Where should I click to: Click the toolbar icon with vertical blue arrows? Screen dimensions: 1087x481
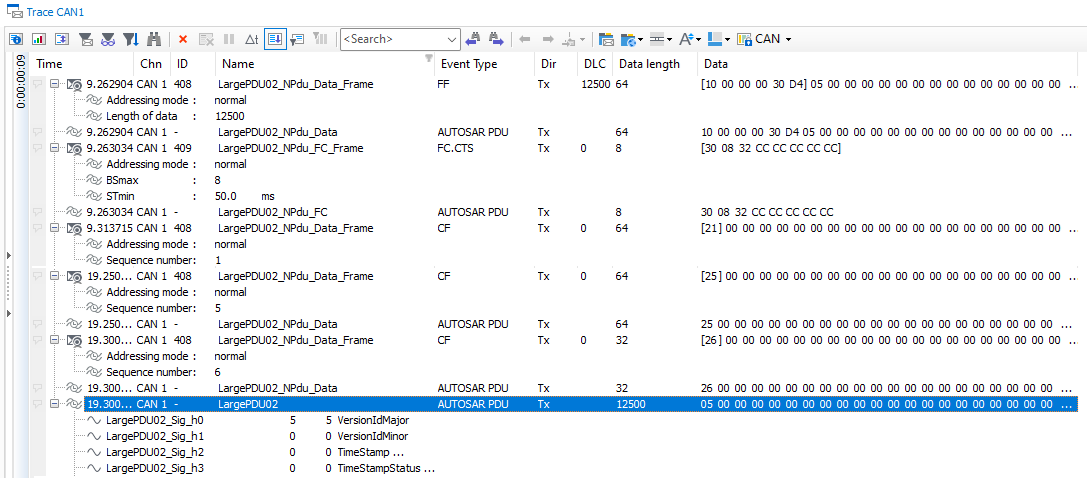(62, 40)
